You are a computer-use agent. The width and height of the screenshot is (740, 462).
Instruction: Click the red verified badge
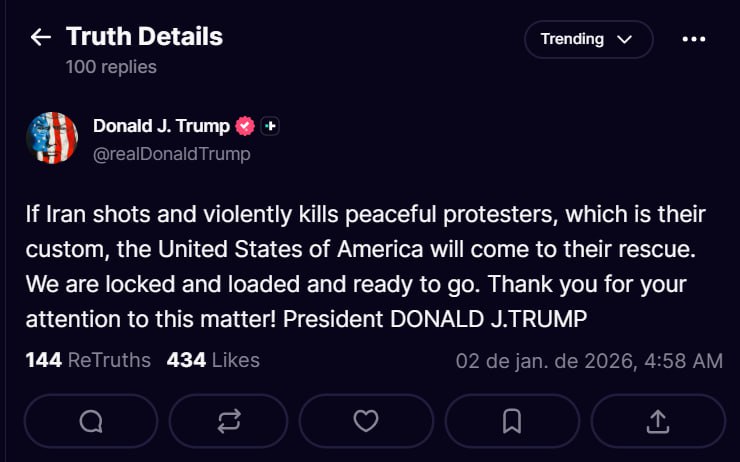pyautogui.click(x=245, y=126)
